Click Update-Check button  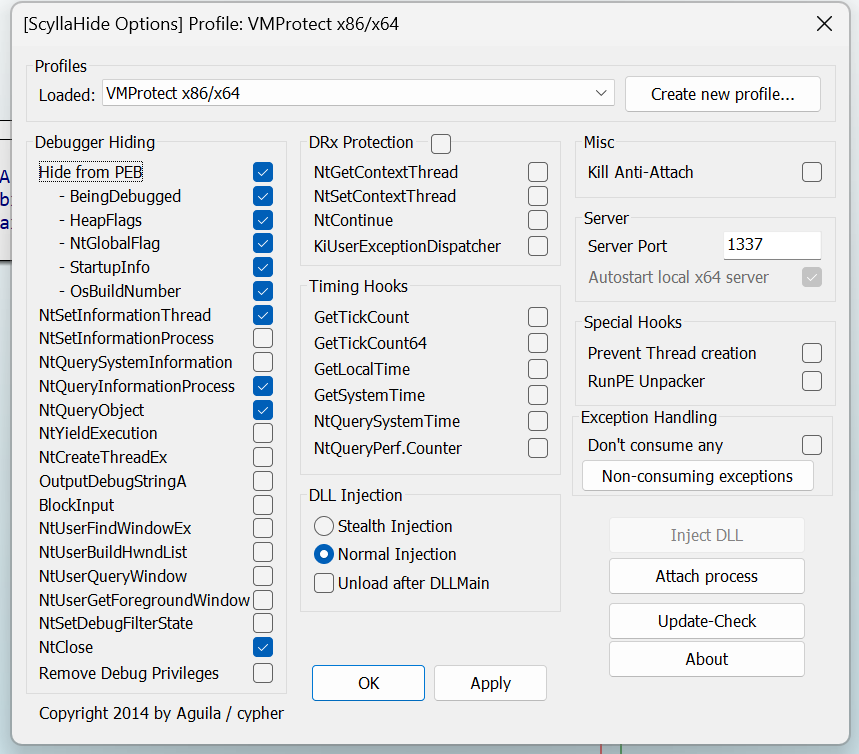[707, 621]
